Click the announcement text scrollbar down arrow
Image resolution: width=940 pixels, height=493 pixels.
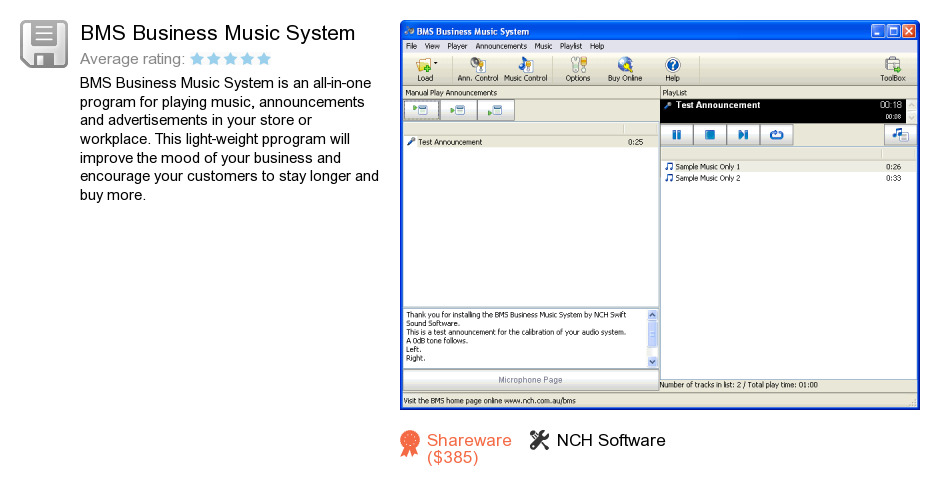coord(652,362)
